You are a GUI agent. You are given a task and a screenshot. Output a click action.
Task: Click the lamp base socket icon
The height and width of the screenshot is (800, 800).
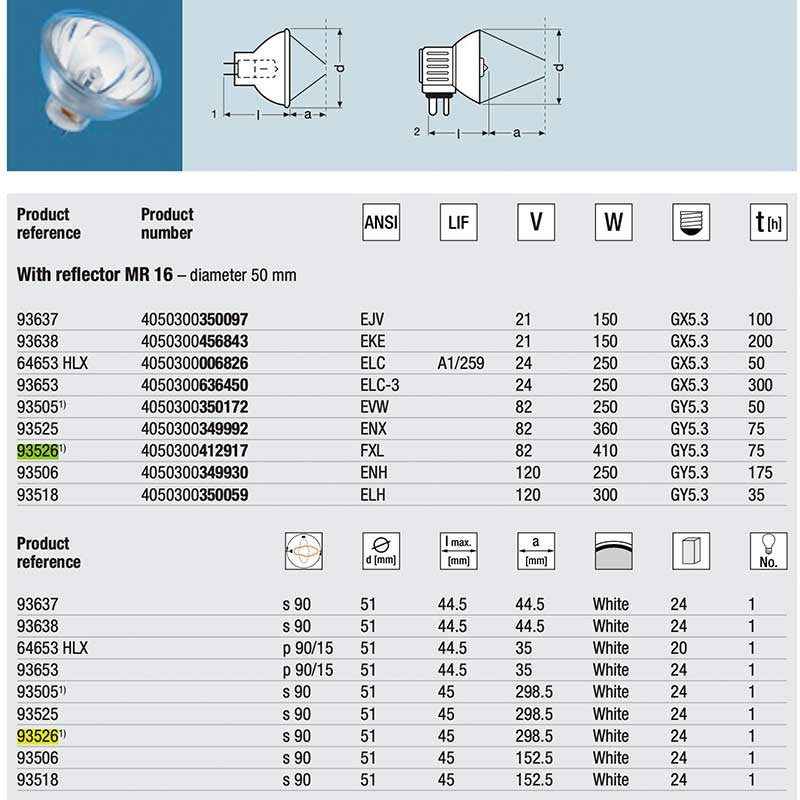[689, 222]
